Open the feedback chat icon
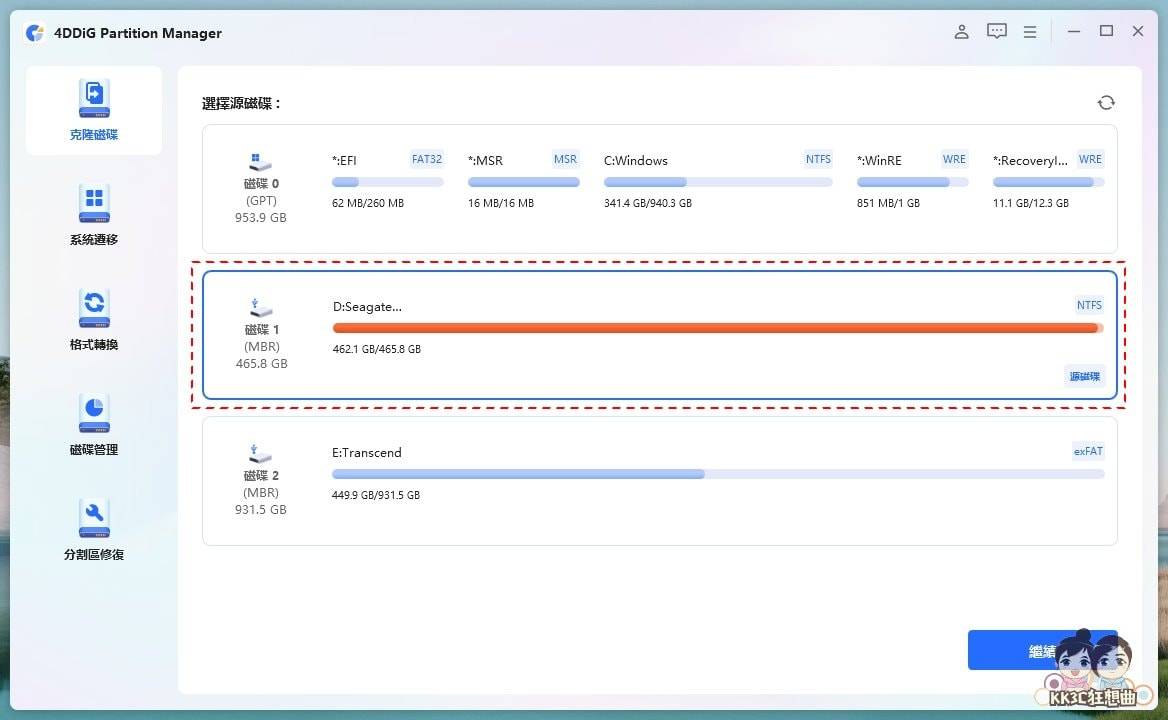The height and width of the screenshot is (720, 1168). click(x=997, y=31)
